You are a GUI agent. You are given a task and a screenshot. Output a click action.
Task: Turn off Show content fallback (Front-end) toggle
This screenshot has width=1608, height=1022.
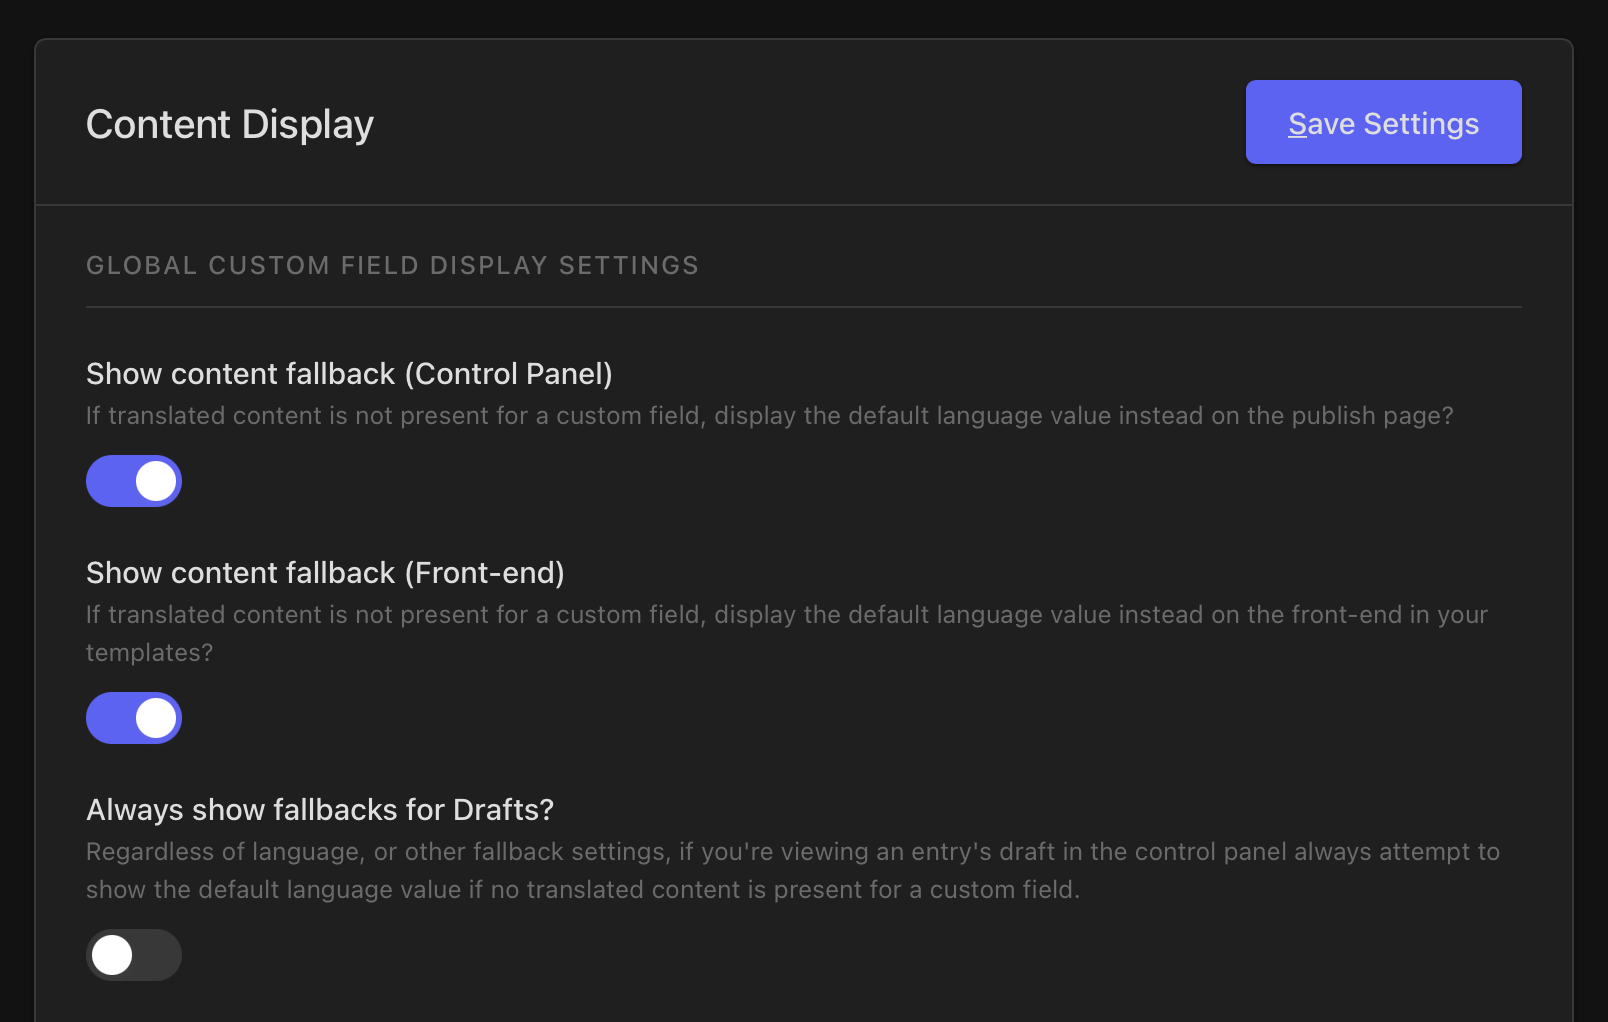pyautogui.click(x=134, y=718)
